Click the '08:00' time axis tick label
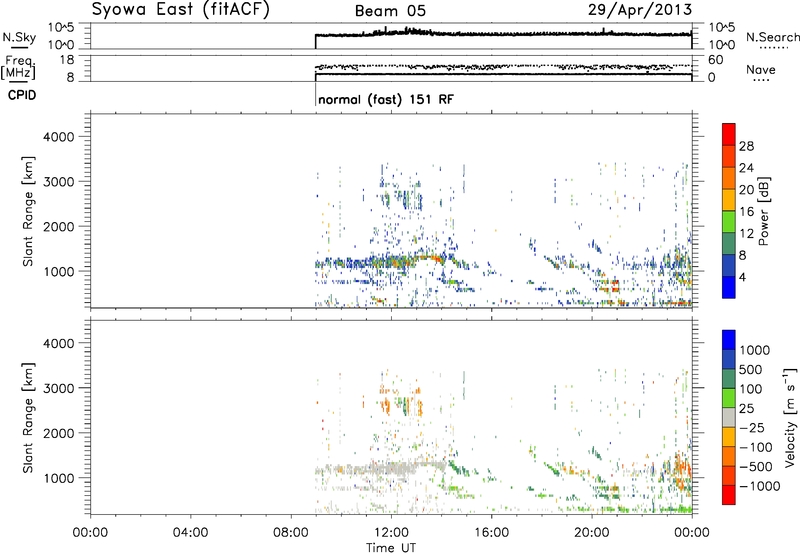This screenshot has width=800, height=554. click(x=291, y=533)
